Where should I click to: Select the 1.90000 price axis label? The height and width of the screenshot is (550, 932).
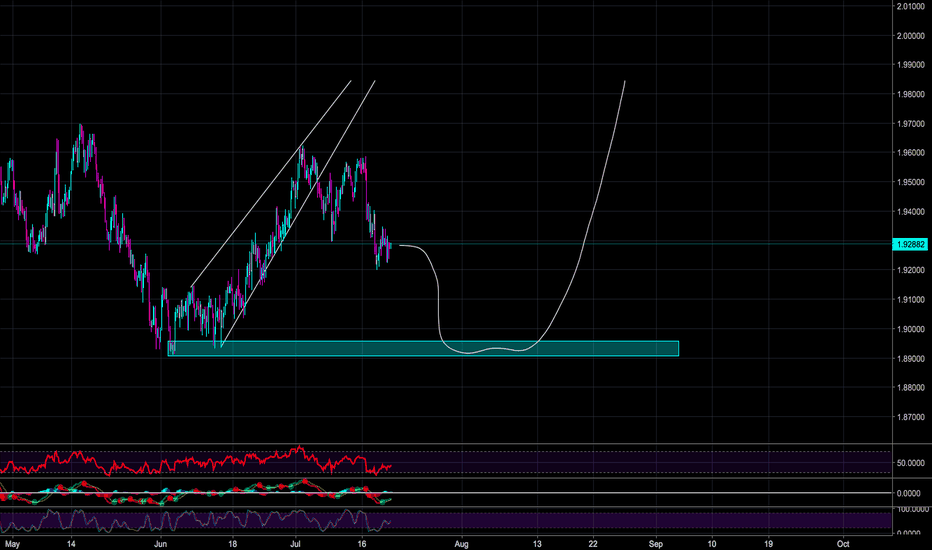point(910,329)
